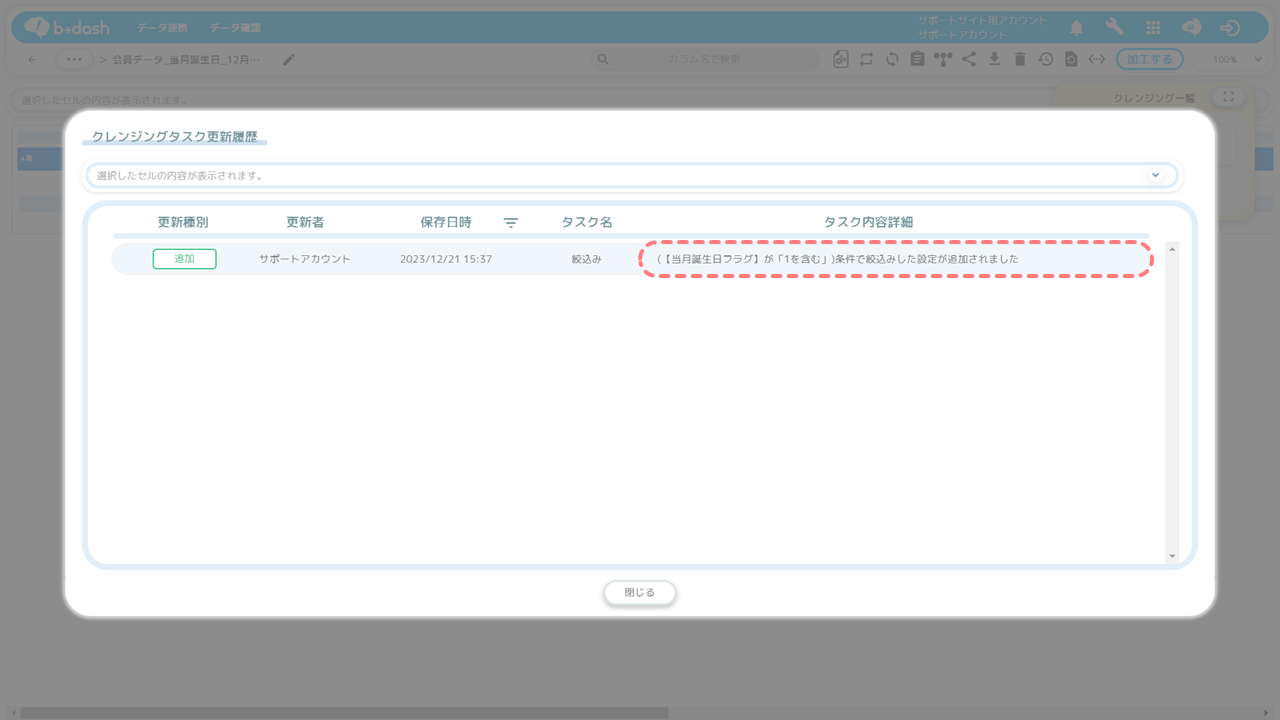Click the download toolbar icon
Viewport: 1280px width, 720px height.
point(994,59)
